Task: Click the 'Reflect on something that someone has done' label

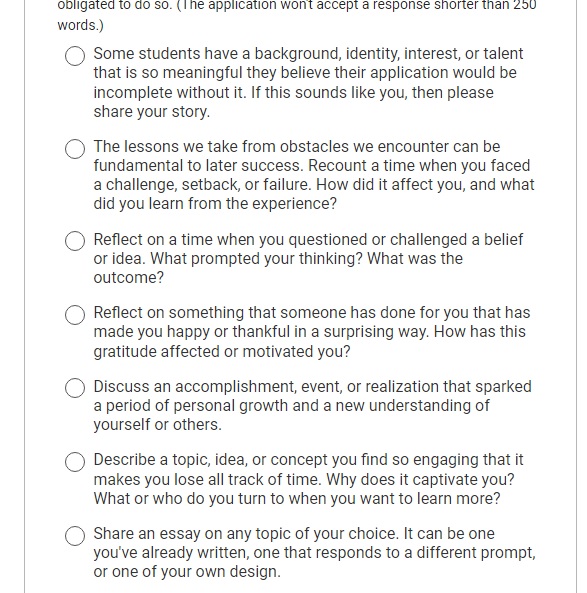Action: point(312,332)
